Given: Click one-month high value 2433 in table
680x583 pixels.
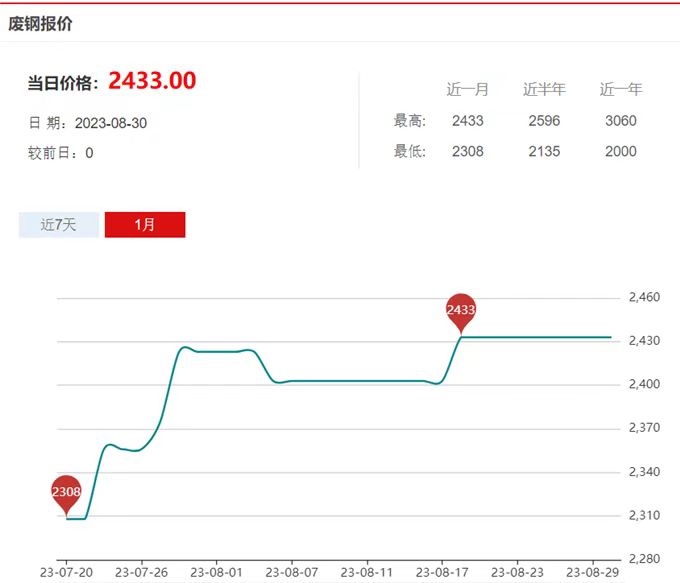Looking at the screenshot, I should [468, 121].
